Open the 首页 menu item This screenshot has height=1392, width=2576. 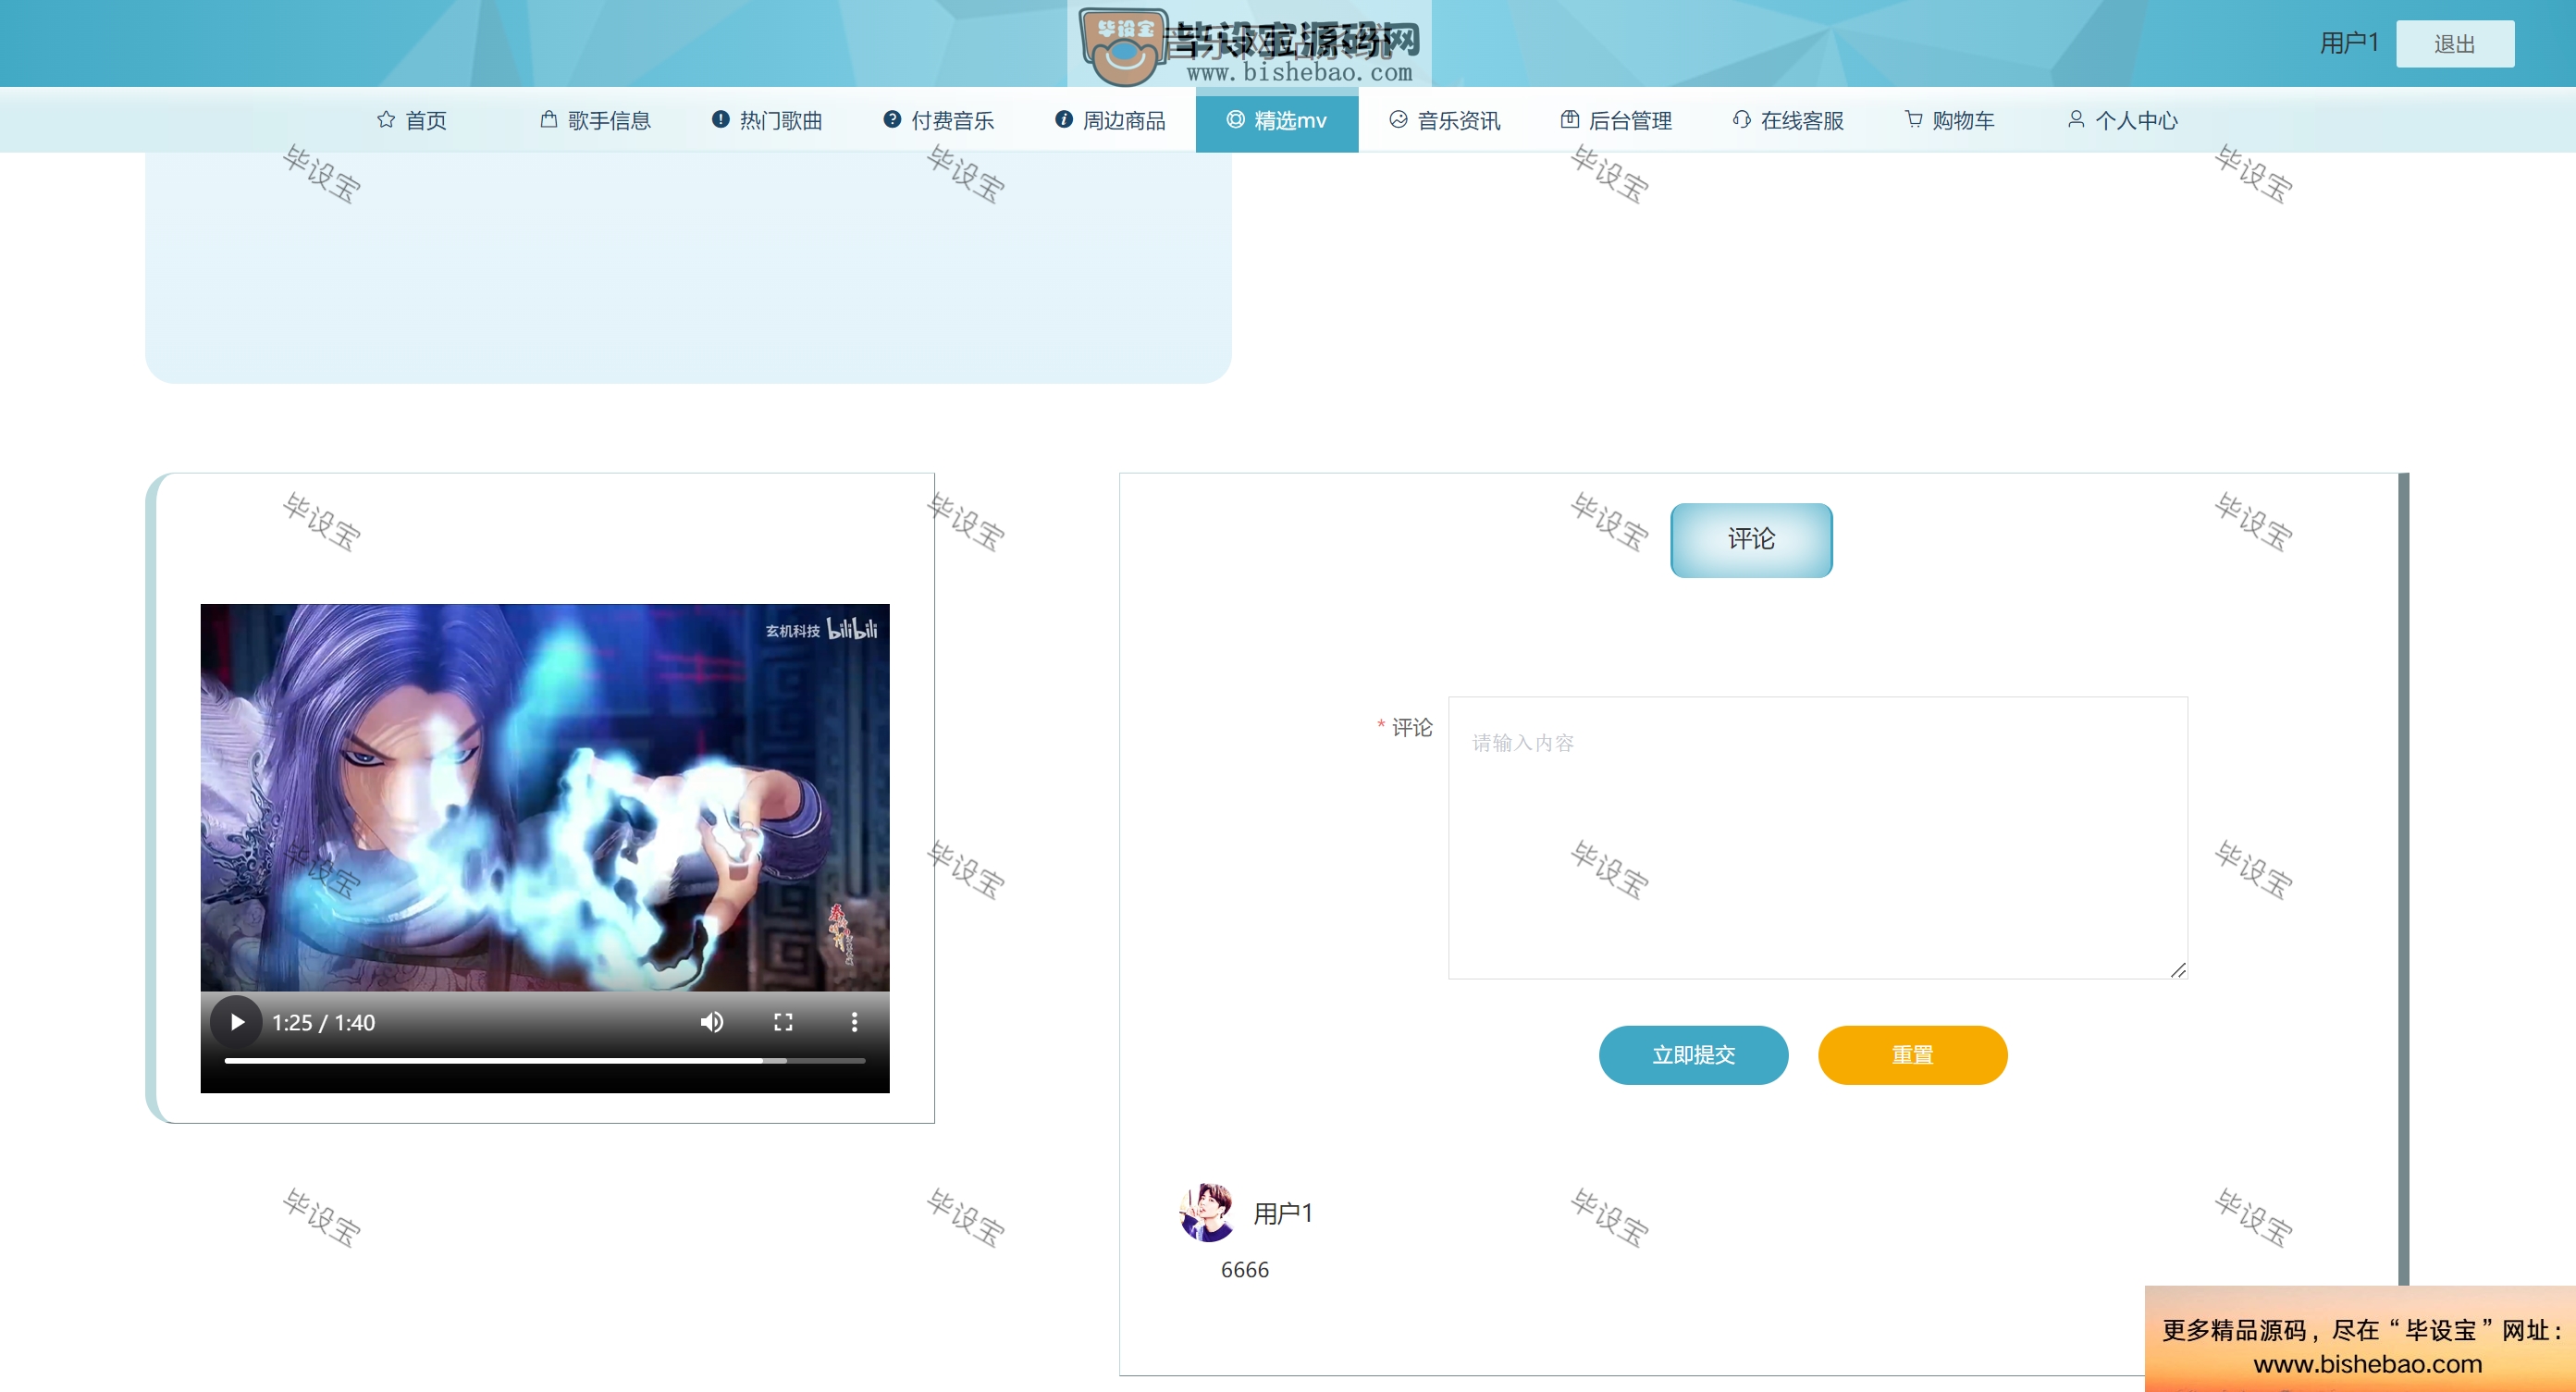(x=412, y=120)
